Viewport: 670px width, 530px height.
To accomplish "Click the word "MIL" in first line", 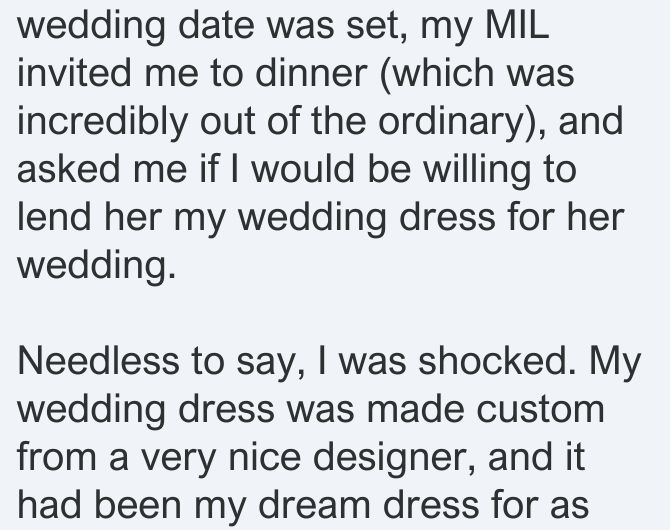I will 517,25.
